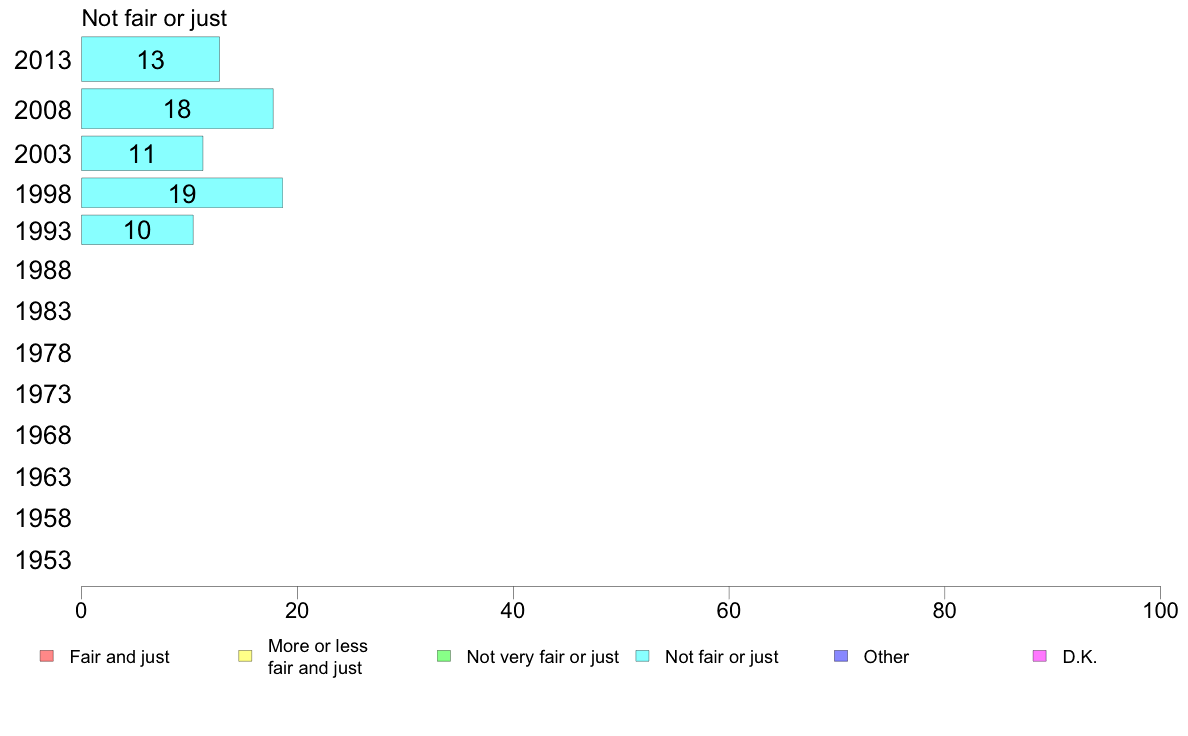Click the yellow More or less fair swatch

[245, 656]
